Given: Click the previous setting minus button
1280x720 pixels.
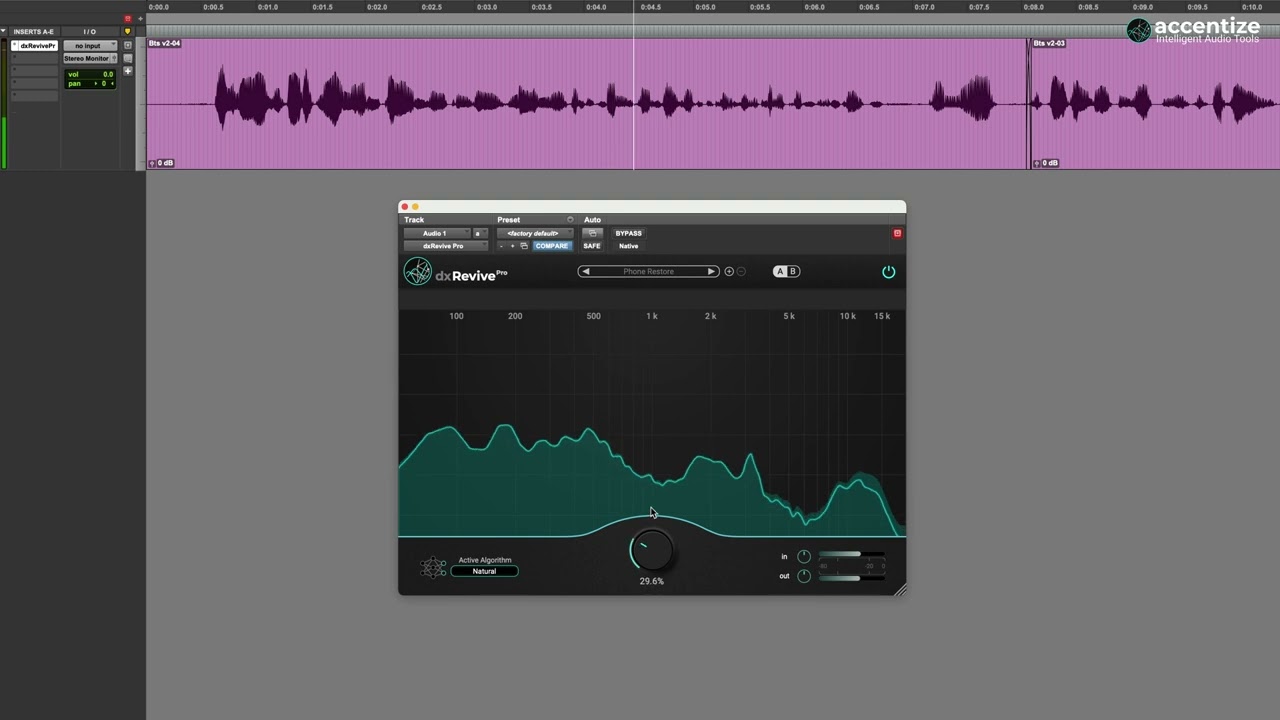Looking at the screenshot, I should (x=501, y=246).
